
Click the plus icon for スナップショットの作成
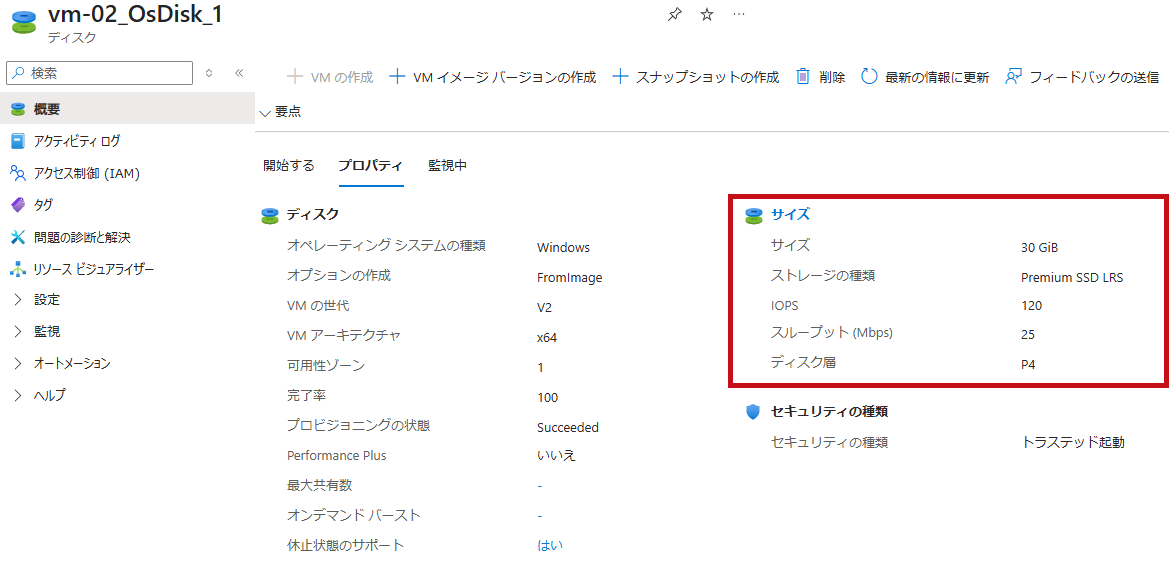coord(620,77)
